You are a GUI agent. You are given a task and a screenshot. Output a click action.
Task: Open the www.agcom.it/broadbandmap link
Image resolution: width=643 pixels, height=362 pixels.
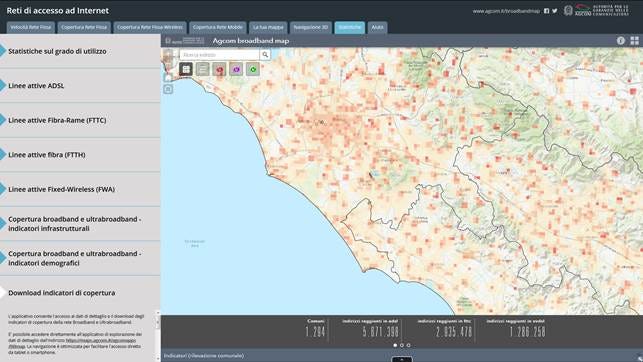point(506,11)
